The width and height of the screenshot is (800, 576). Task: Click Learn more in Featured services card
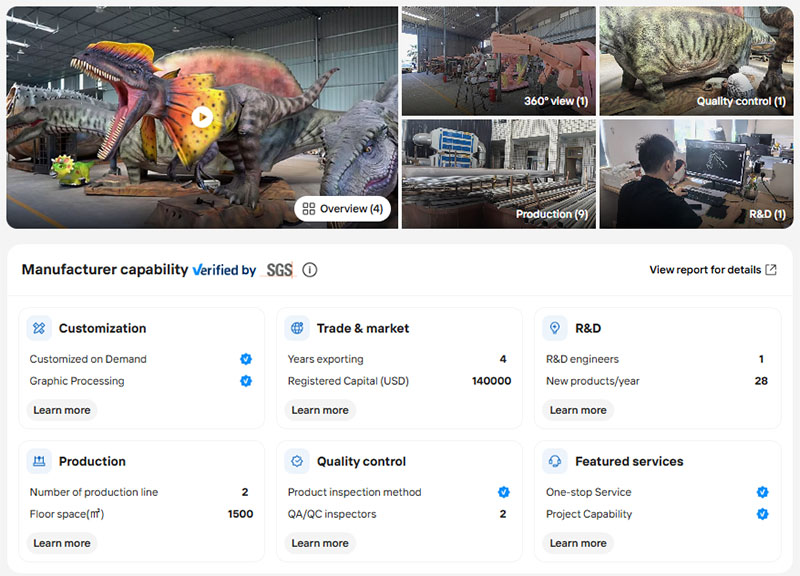578,543
